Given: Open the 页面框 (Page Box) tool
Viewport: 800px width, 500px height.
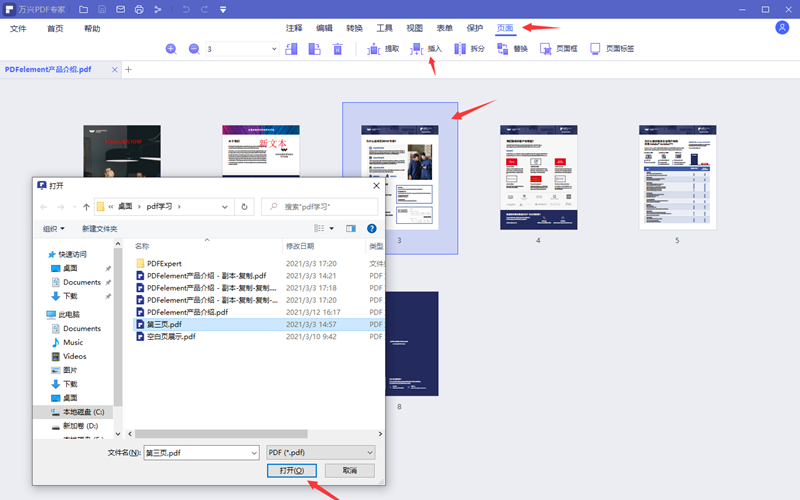Looking at the screenshot, I should (558, 48).
